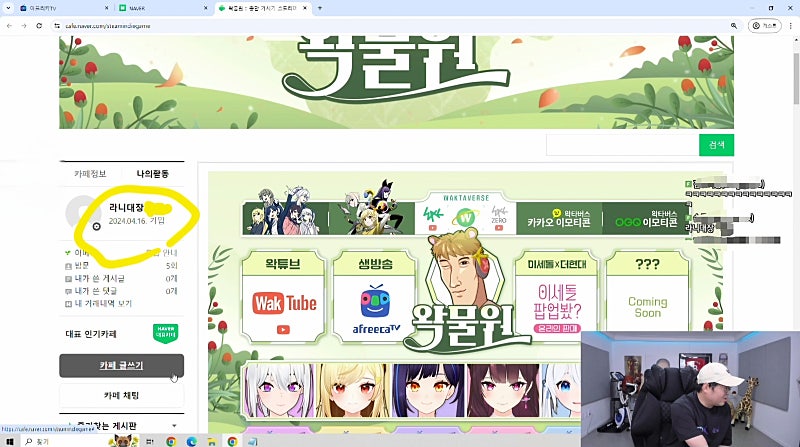Screen dimensions: 800x447
Task: Launch Microsoft Edge from the taskbar
Action: (x=191, y=441)
